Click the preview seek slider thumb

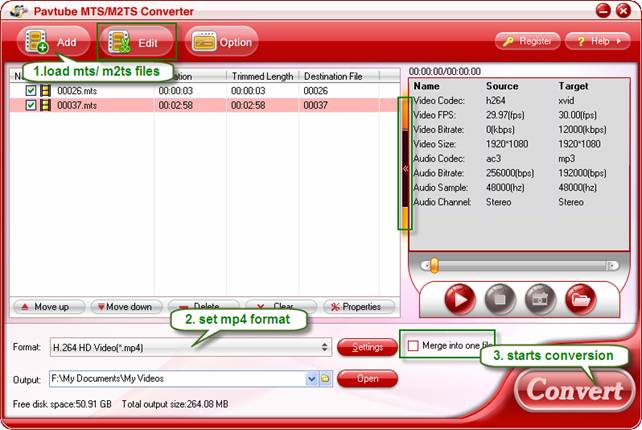434,265
